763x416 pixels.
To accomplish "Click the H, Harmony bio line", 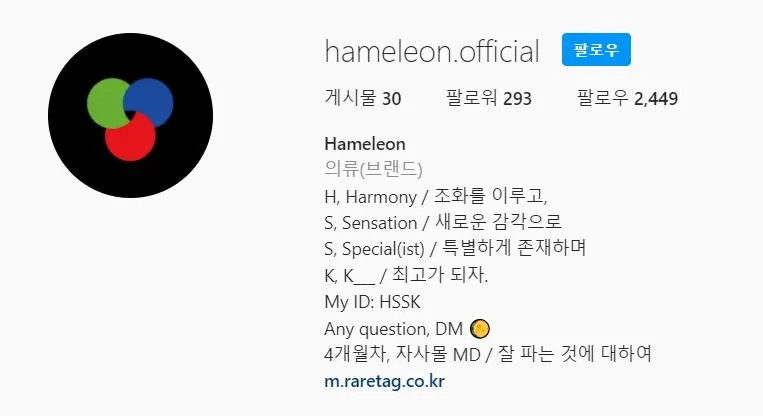I will [436, 197].
